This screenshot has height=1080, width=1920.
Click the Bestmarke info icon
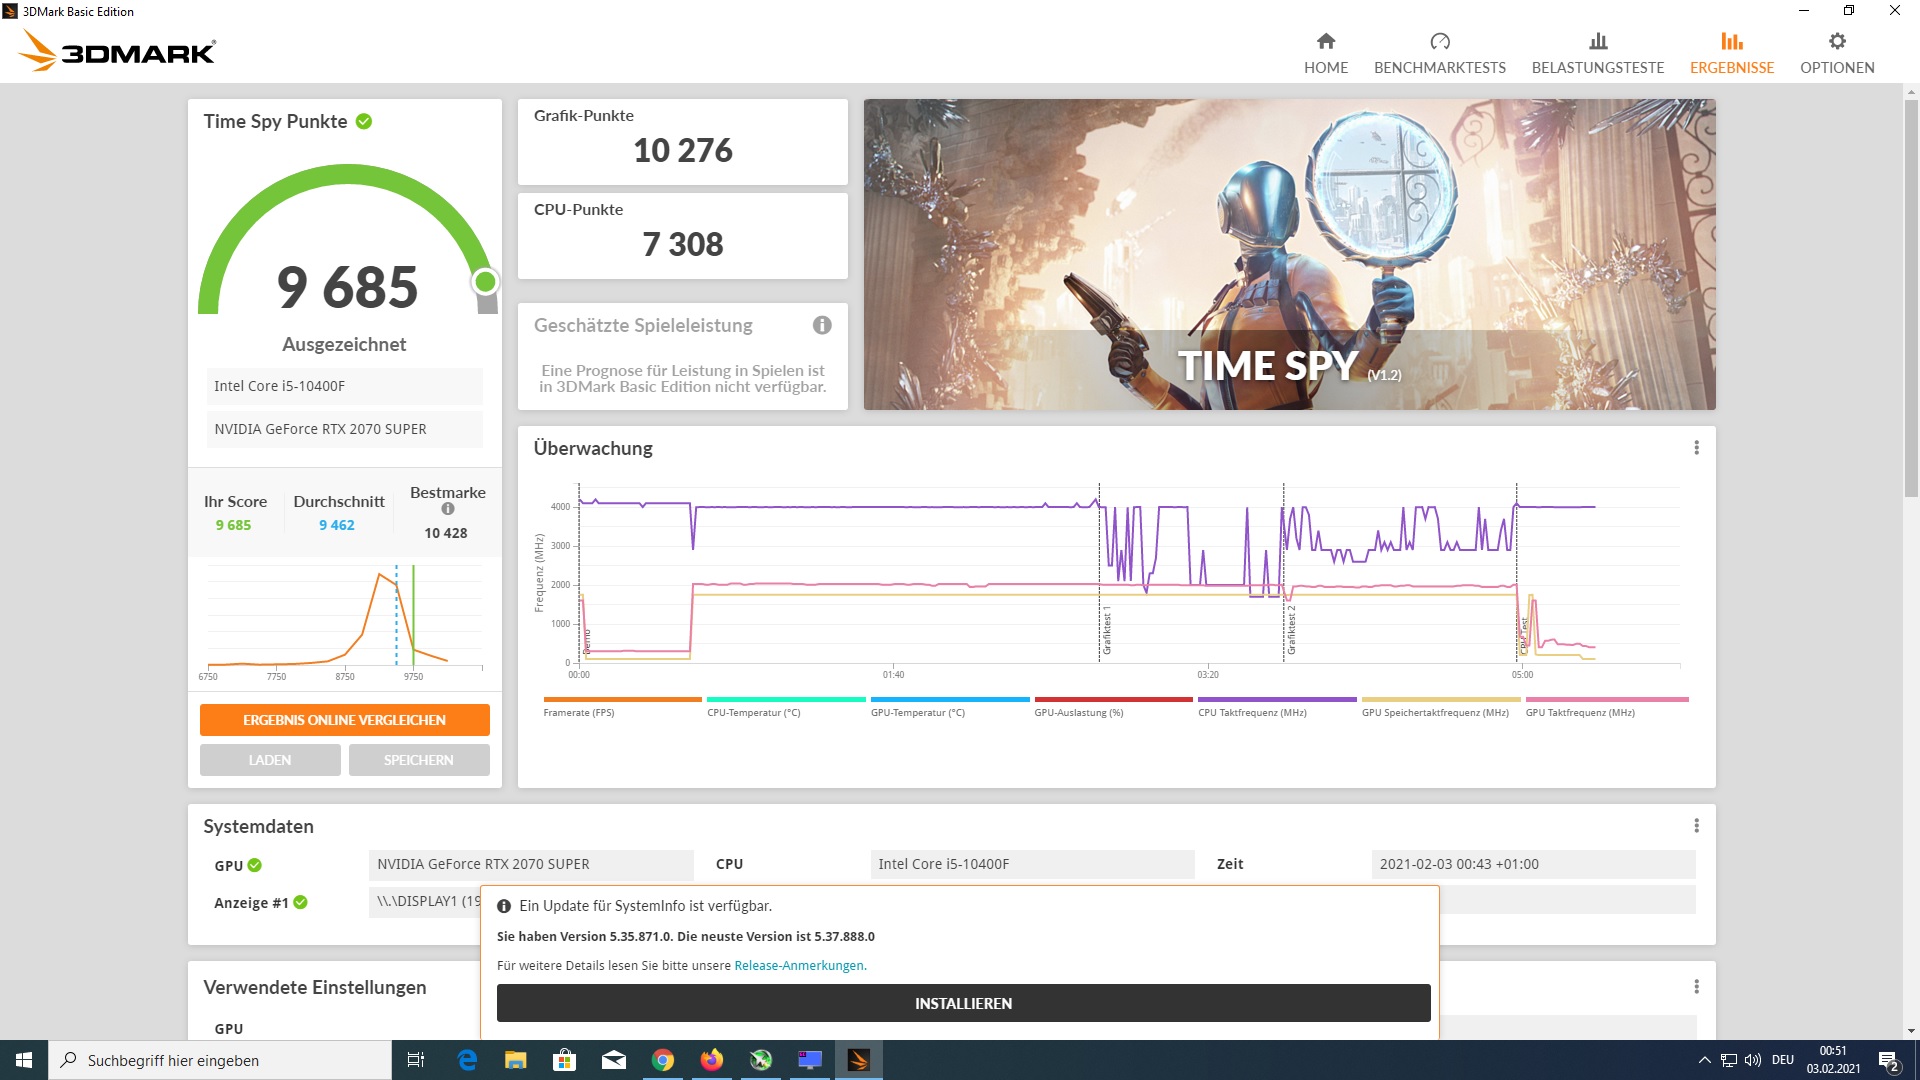pos(448,509)
